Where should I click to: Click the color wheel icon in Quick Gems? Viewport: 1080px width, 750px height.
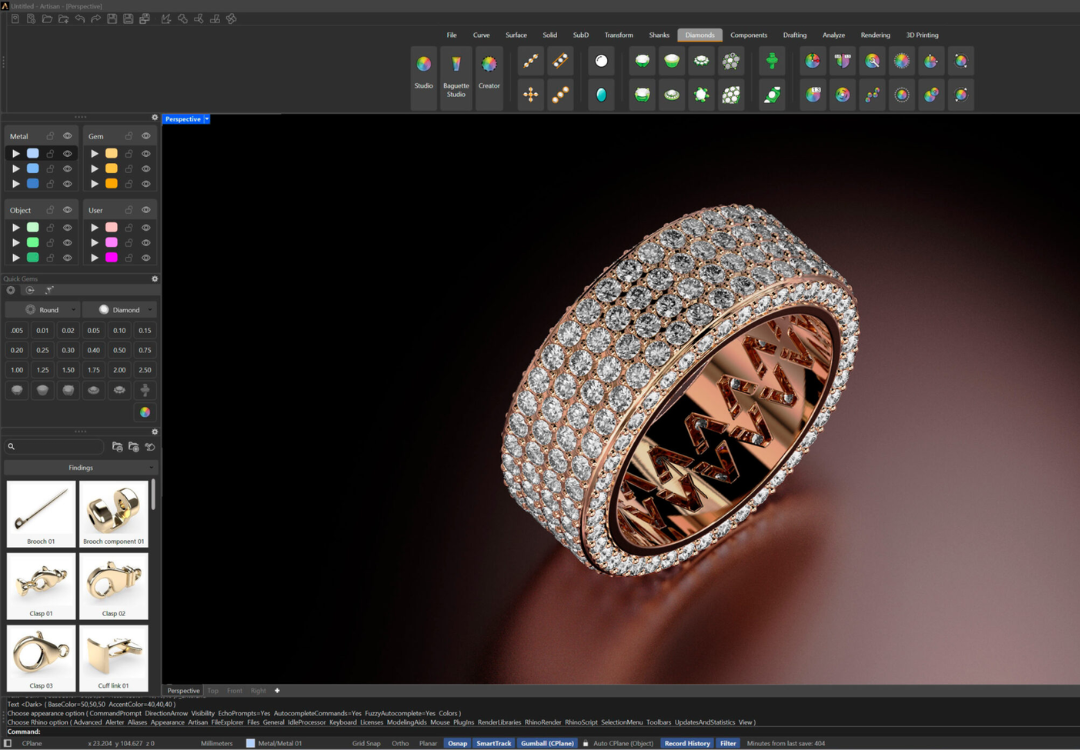tap(145, 412)
